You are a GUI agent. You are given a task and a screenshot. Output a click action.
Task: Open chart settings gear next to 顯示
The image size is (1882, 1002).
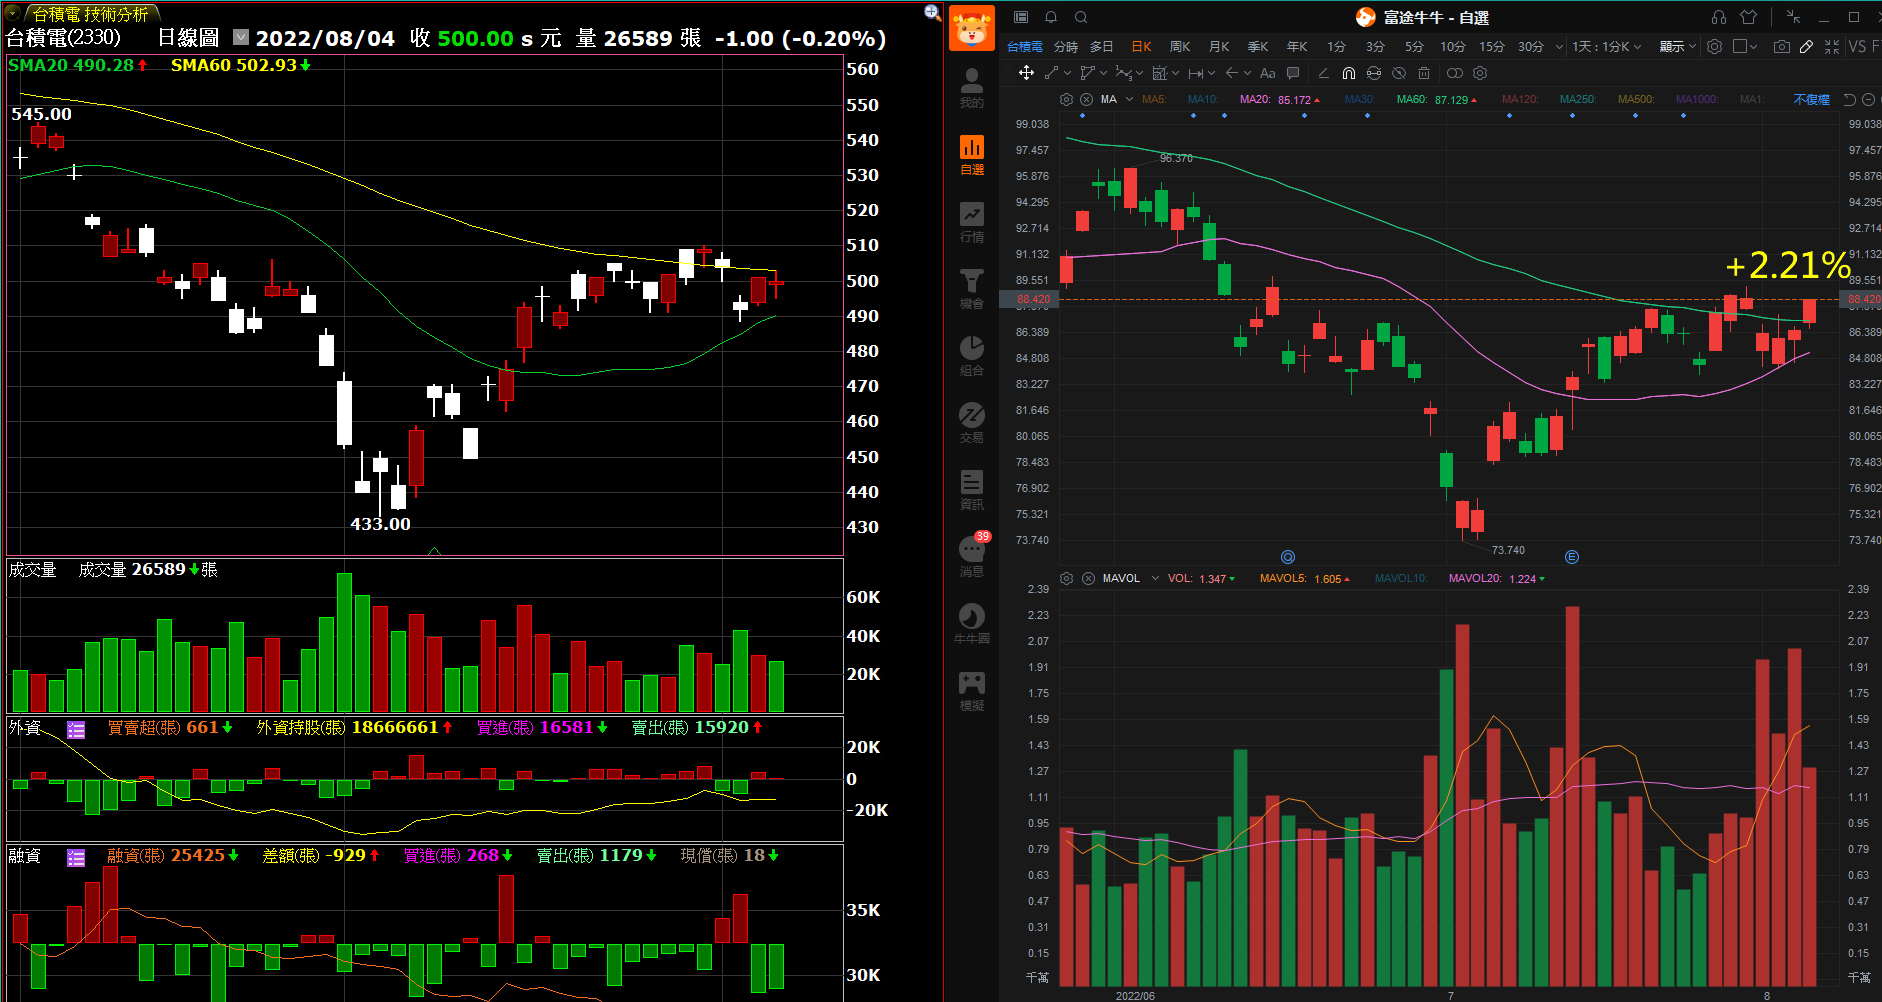[x=1714, y=46]
